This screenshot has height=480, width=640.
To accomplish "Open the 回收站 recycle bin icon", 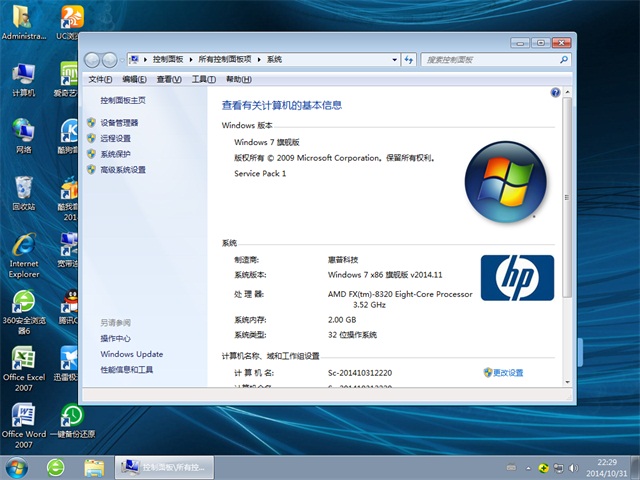I will pos(23,193).
